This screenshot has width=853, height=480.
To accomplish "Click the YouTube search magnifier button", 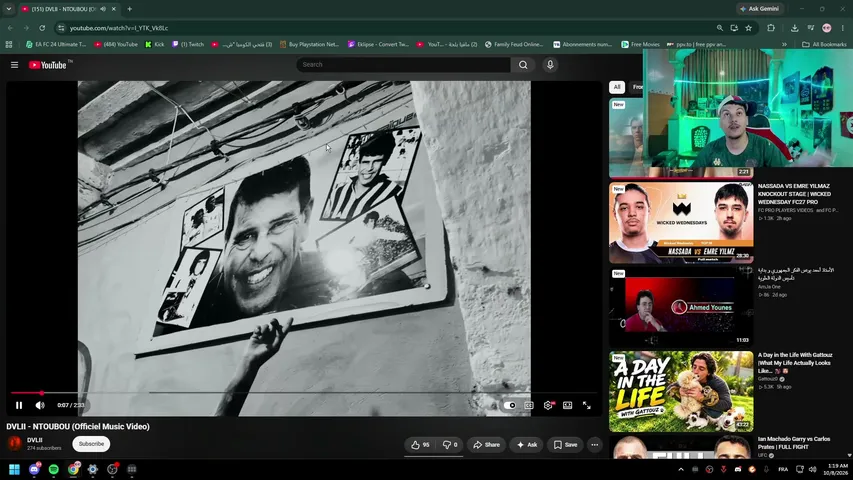I will click(523, 65).
